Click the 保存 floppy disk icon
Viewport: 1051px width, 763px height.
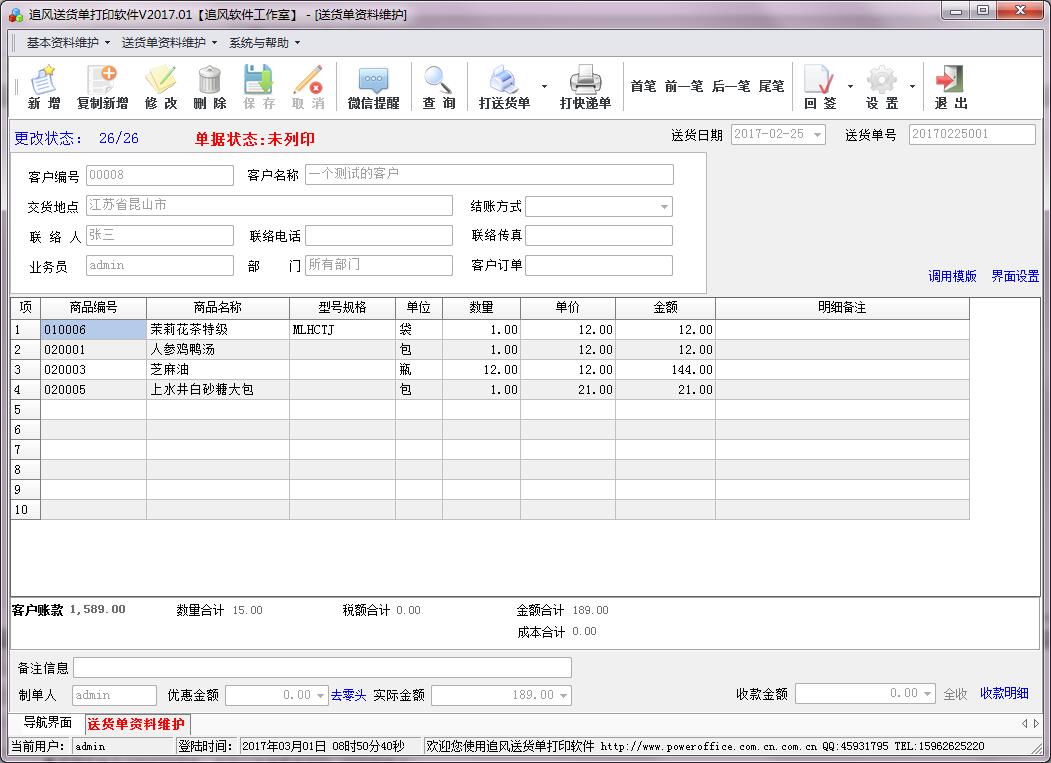tap(259, 86)
